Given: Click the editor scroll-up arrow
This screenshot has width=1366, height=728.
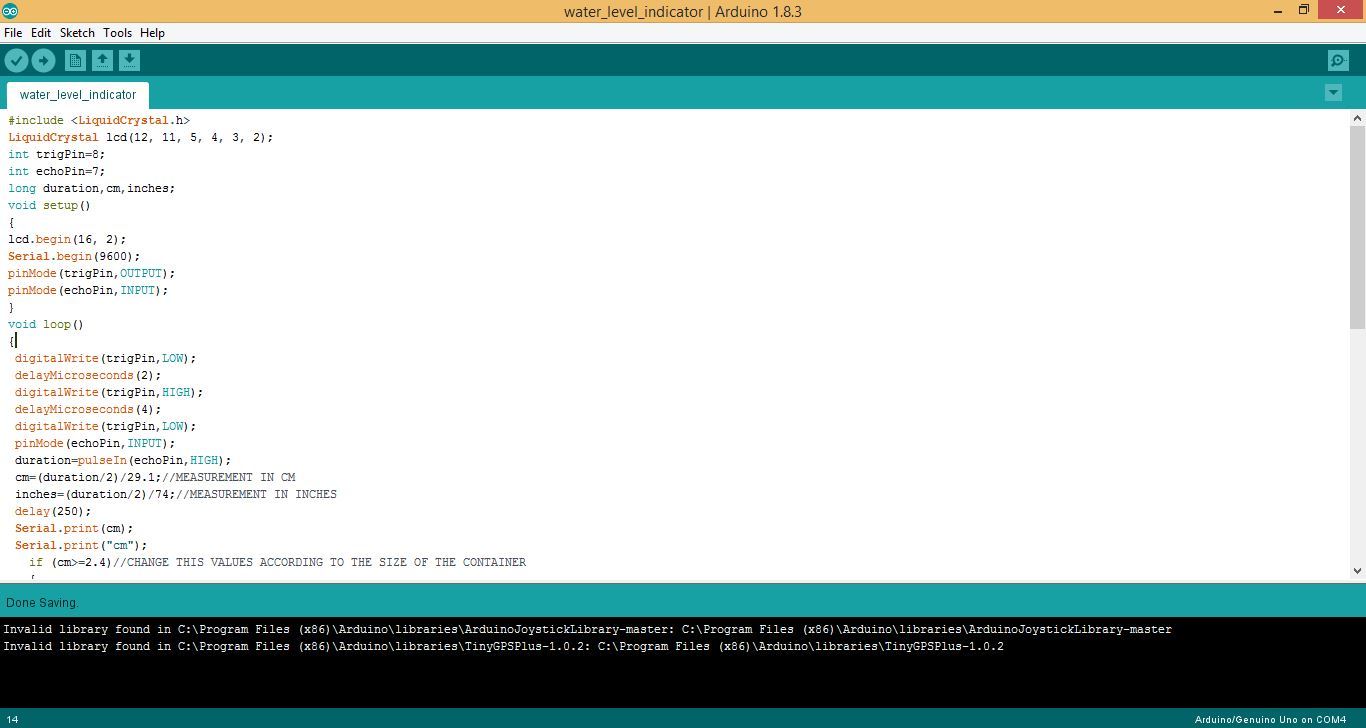Looking at the screenshot, I should coord(1357,118).
